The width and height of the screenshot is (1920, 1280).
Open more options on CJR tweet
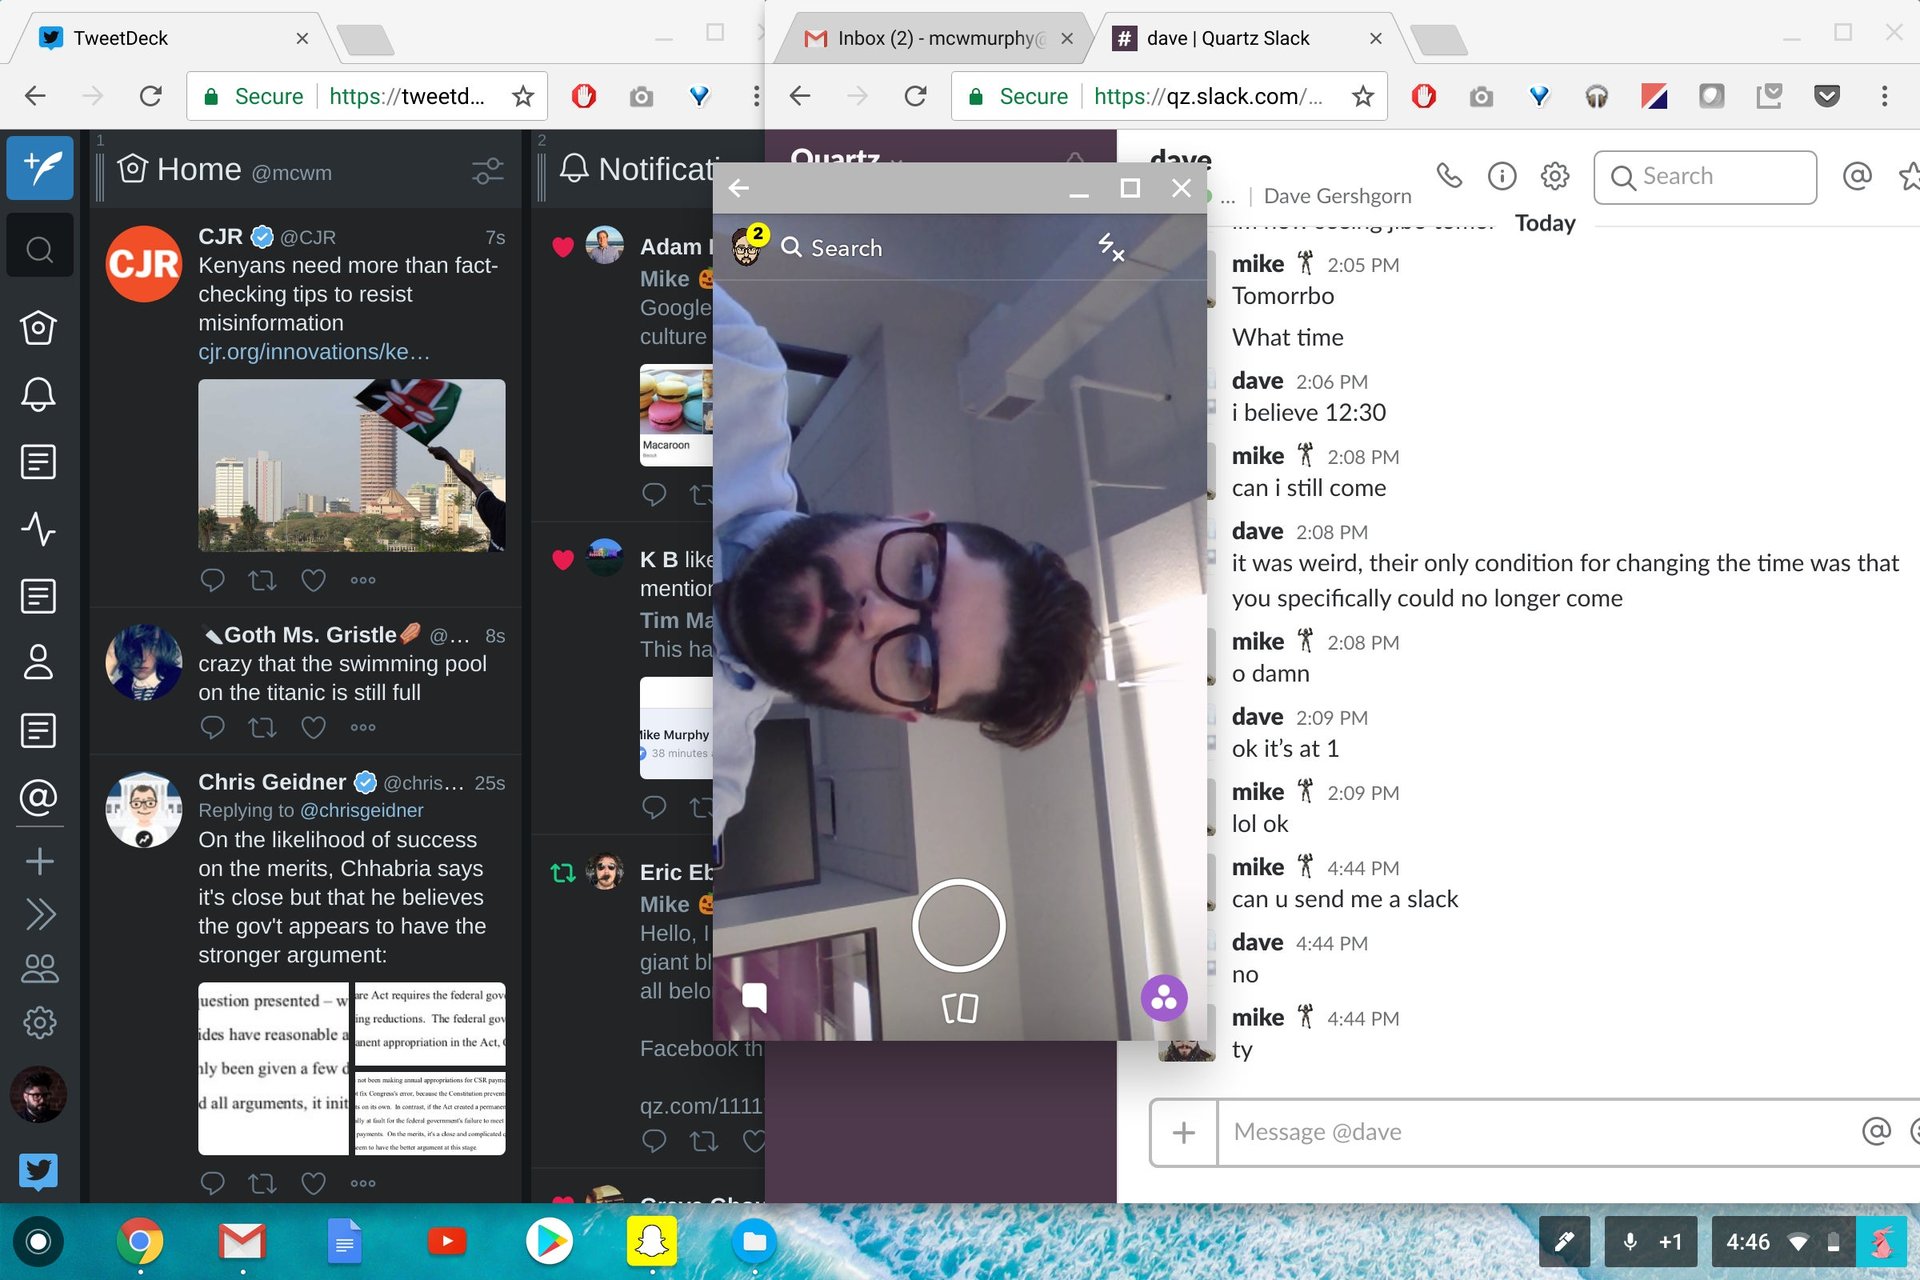[363, 580]
